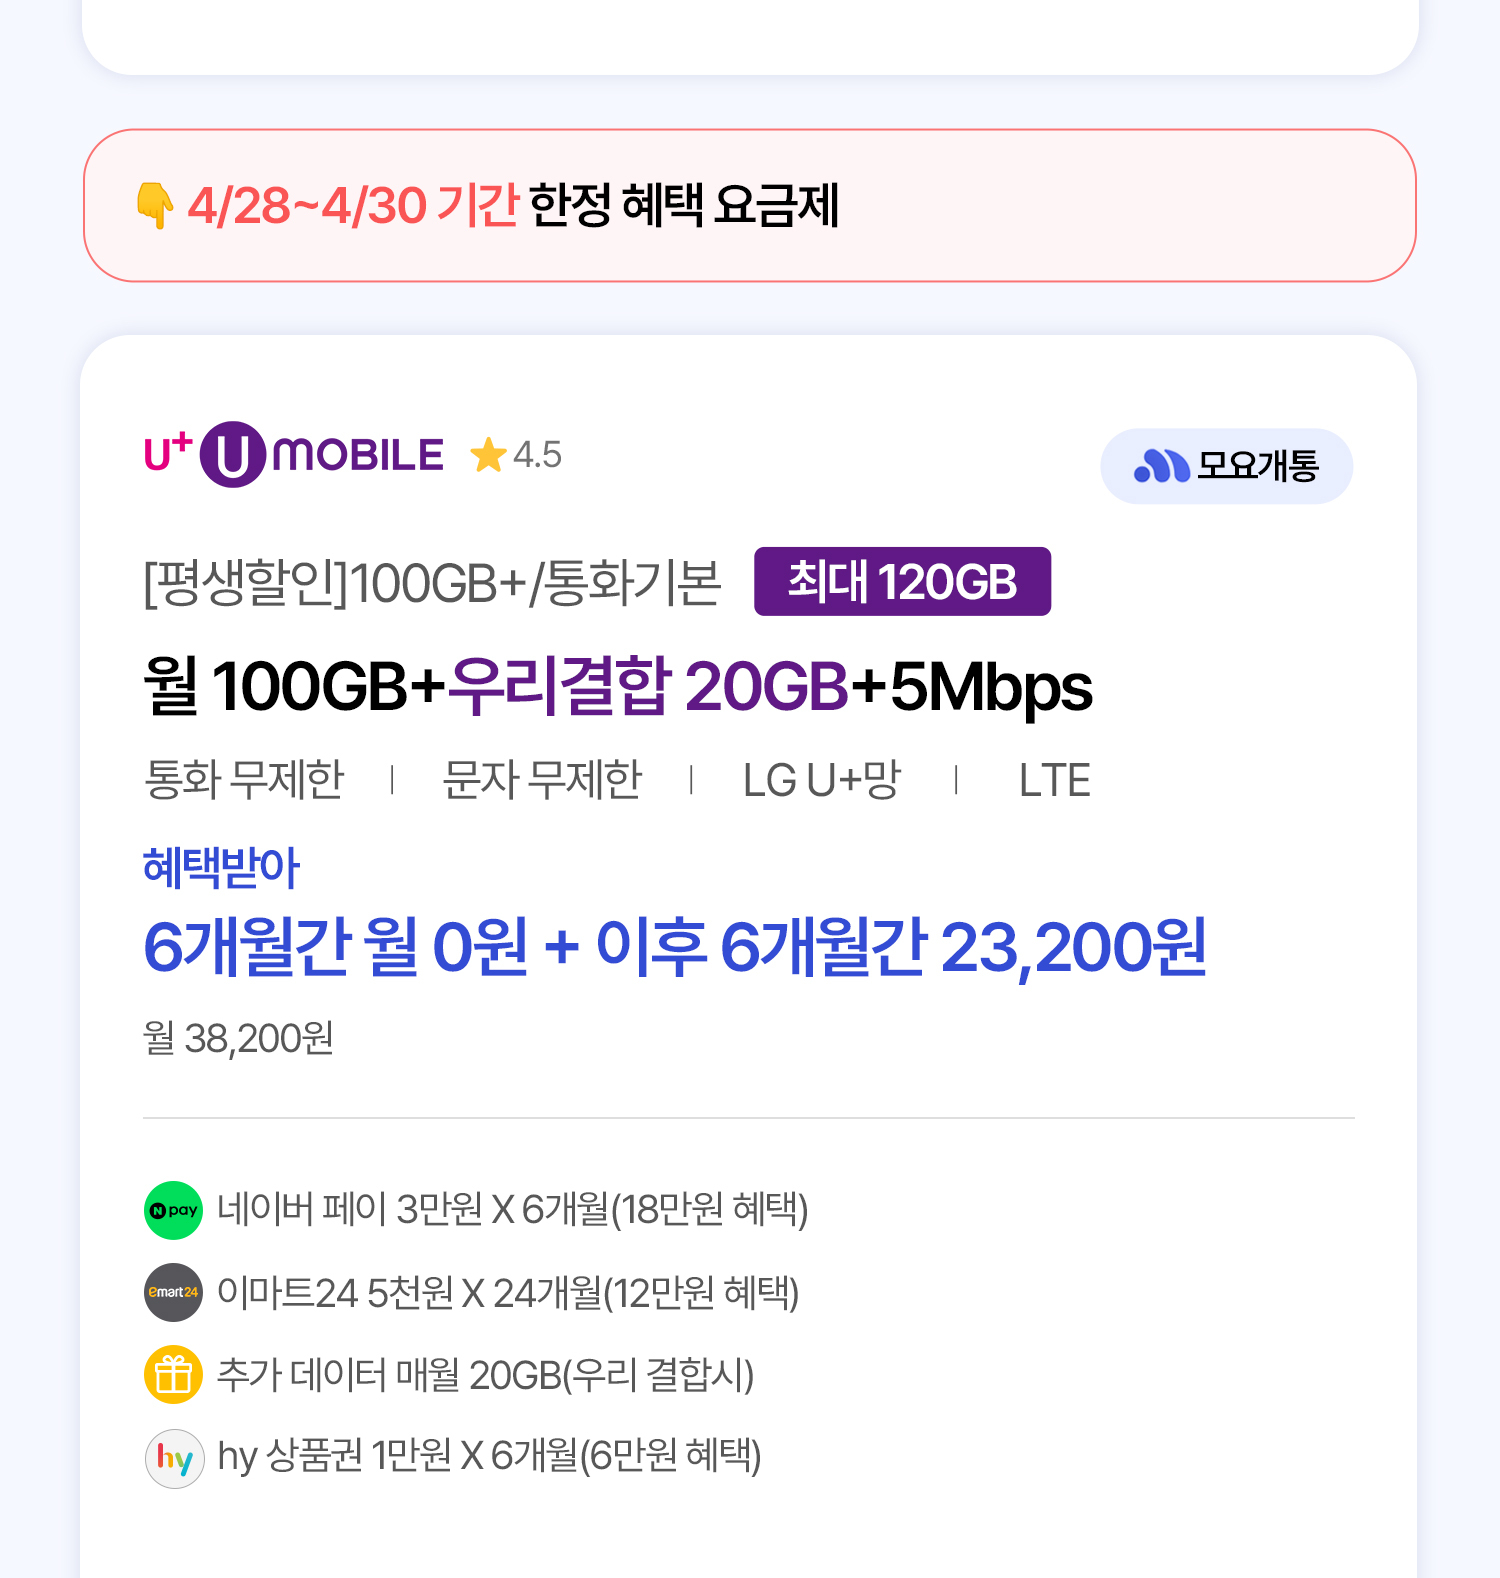The height and width of the screenshot is (1578, 1500).
Task: Click the 이마트24 5천원 X 24개월 benefit
Action: point(508,1293)
